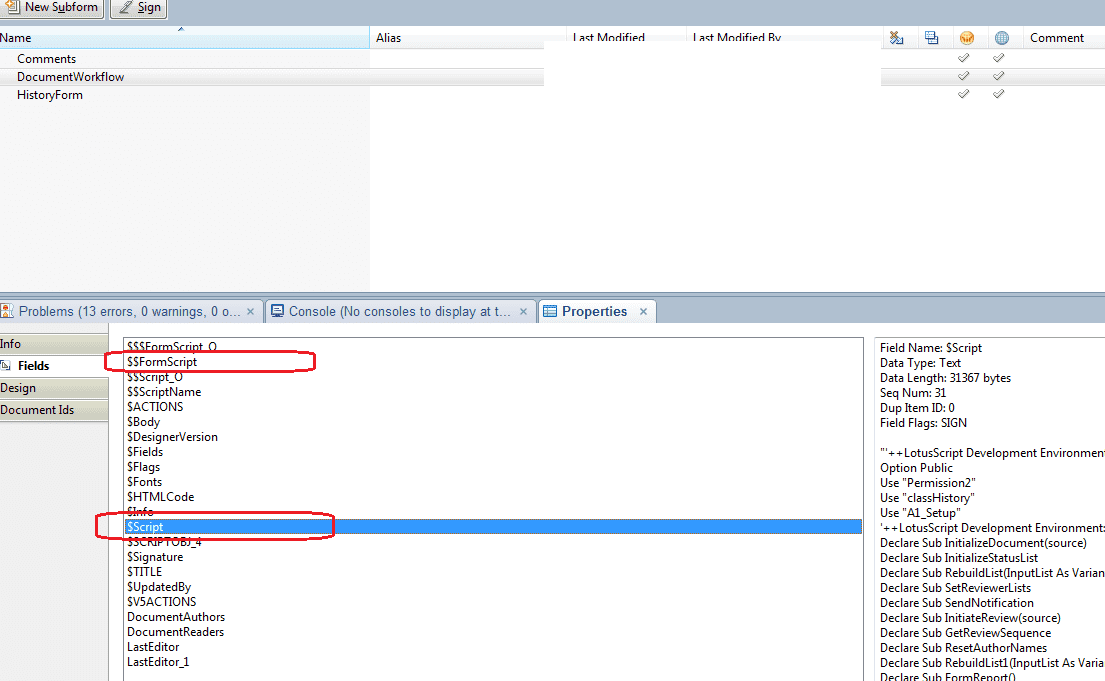Toggle Notes checkmark for Comments subform
The height and width of the screenshot is (681, 1105).
(965, 59)
